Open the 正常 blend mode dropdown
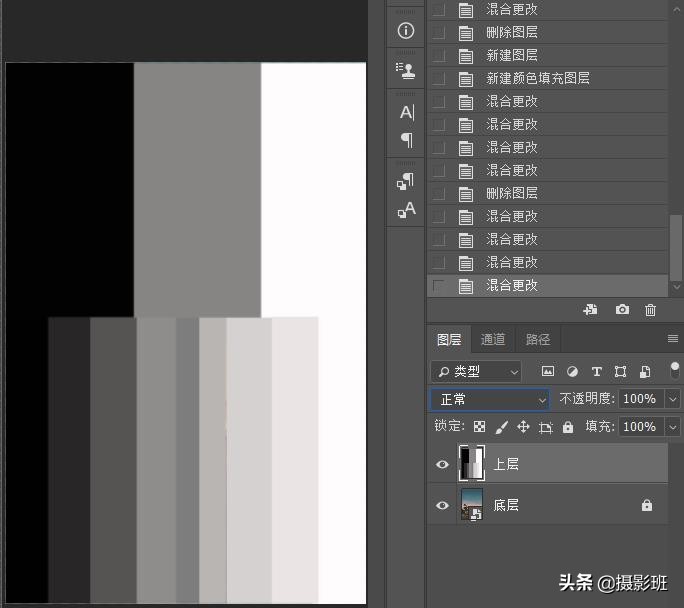This screenshot has width=684, height=608. tap(489, 399)
